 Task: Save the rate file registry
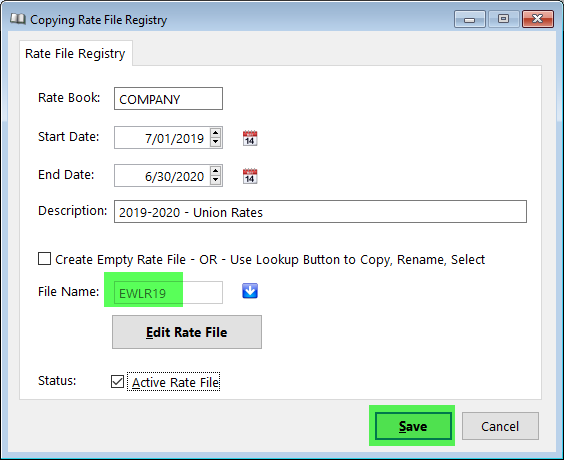(x=413, y=426)
